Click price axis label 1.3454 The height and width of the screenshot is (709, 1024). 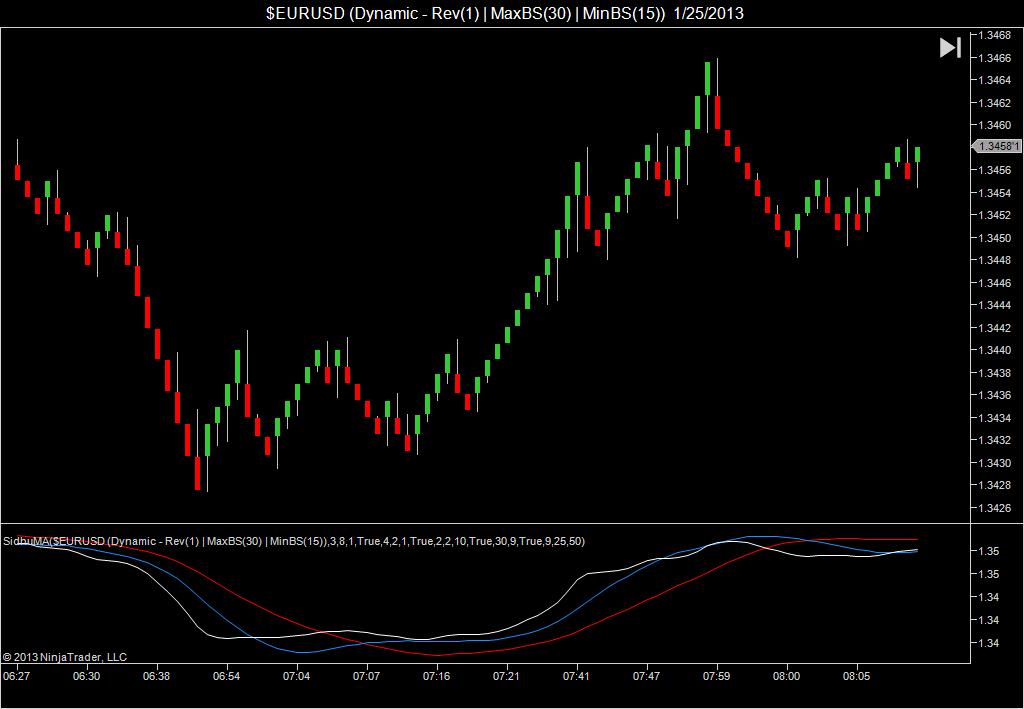[995, 193]
